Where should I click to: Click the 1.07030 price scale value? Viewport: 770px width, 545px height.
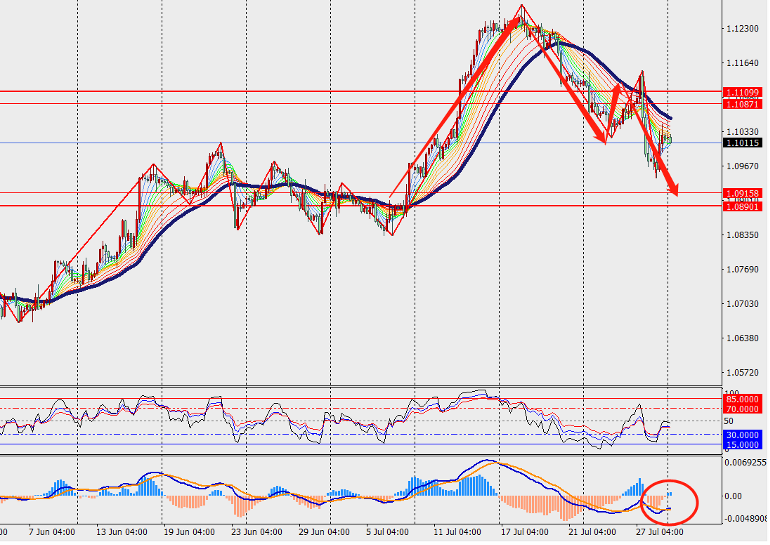coord(742,304)
